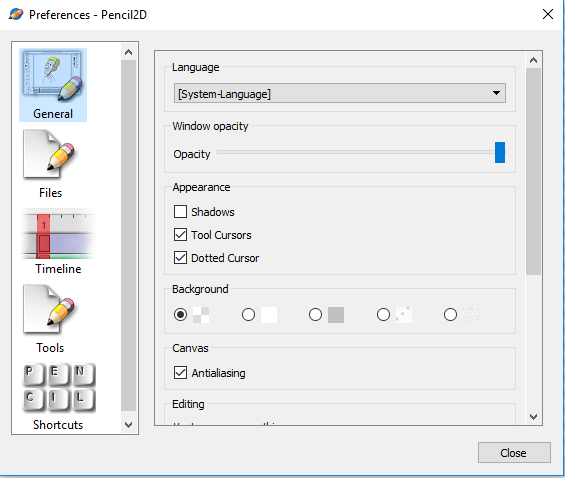Click the category list scroll down arrow
The image size is (565, 478).
[128, 425]
